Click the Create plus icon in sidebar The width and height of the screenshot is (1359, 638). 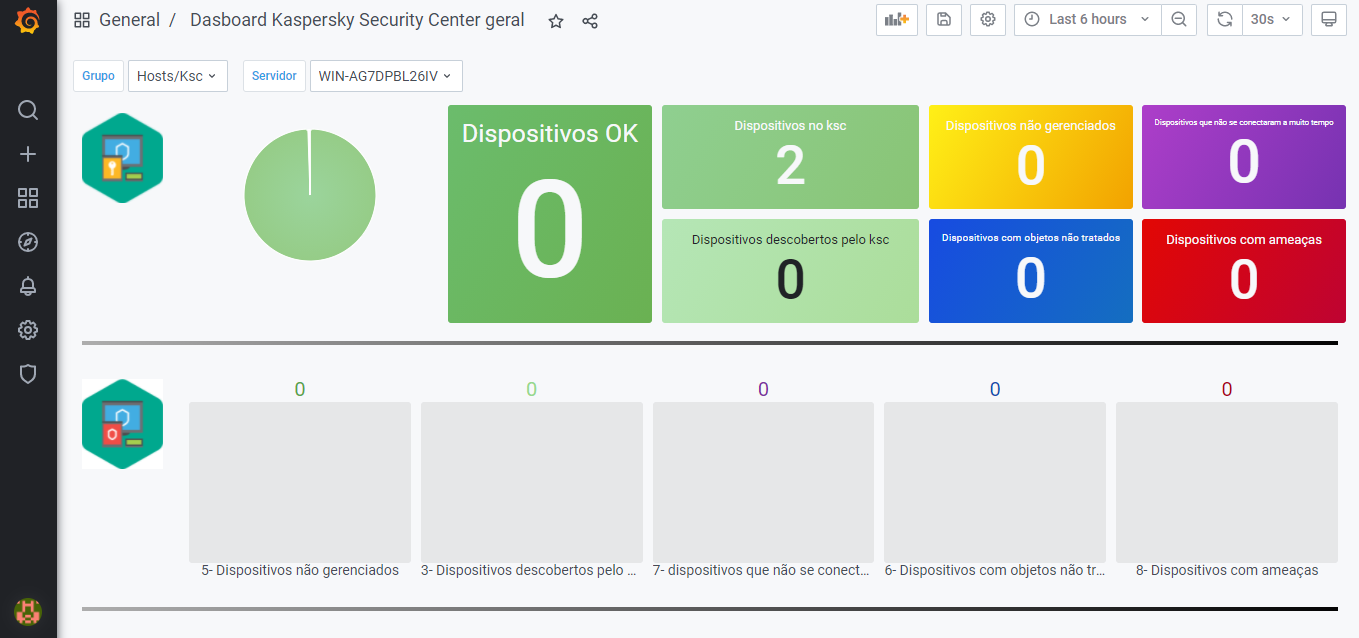point(28,154)
